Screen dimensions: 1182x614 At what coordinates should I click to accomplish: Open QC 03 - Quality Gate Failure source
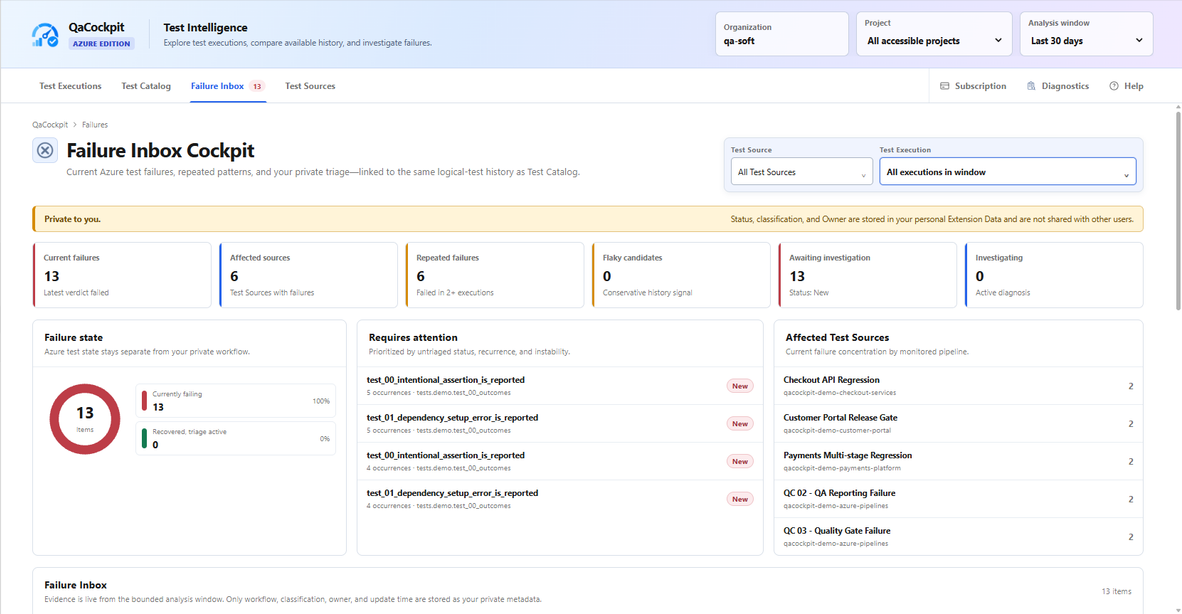(958, 536)
